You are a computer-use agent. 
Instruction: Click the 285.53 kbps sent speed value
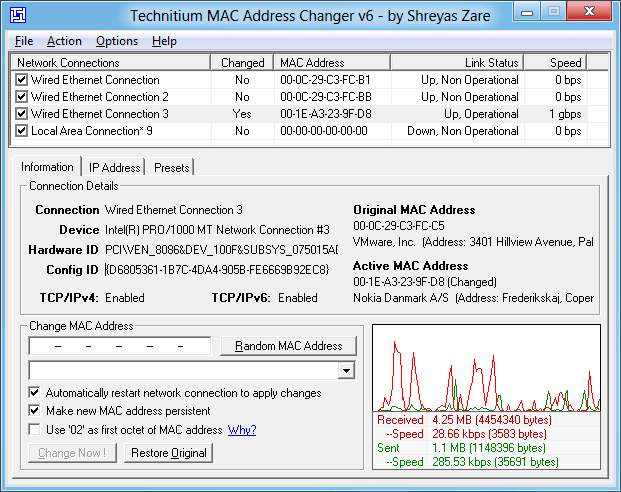[x=495, y=462]
